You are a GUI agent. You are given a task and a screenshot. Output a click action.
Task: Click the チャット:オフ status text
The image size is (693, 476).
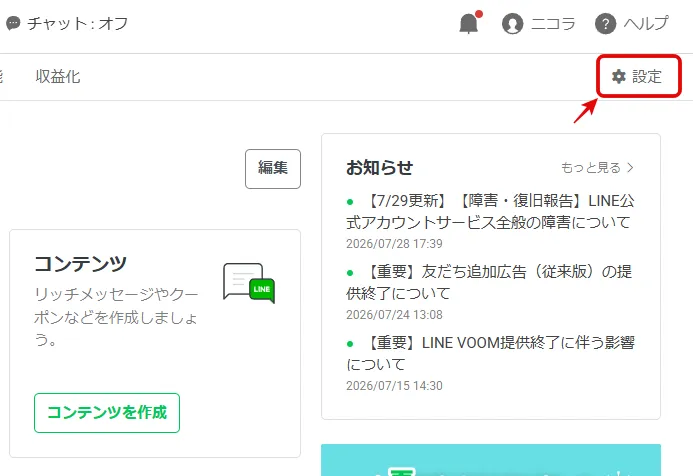[x=78, y=23]
